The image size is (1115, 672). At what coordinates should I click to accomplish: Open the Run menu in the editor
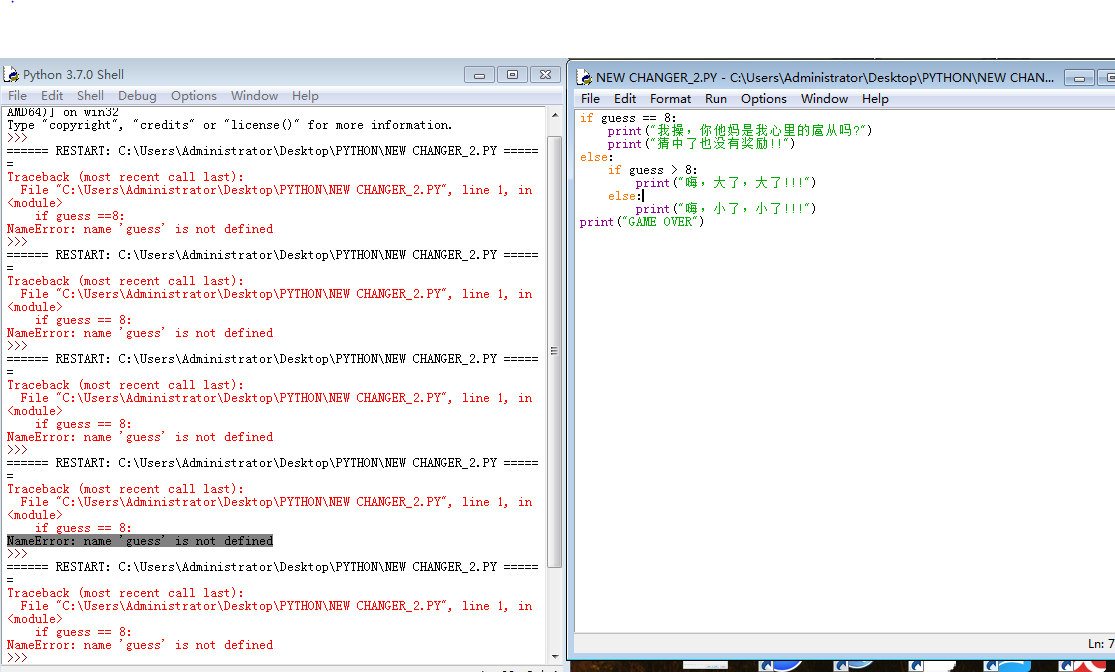[715, 98]
